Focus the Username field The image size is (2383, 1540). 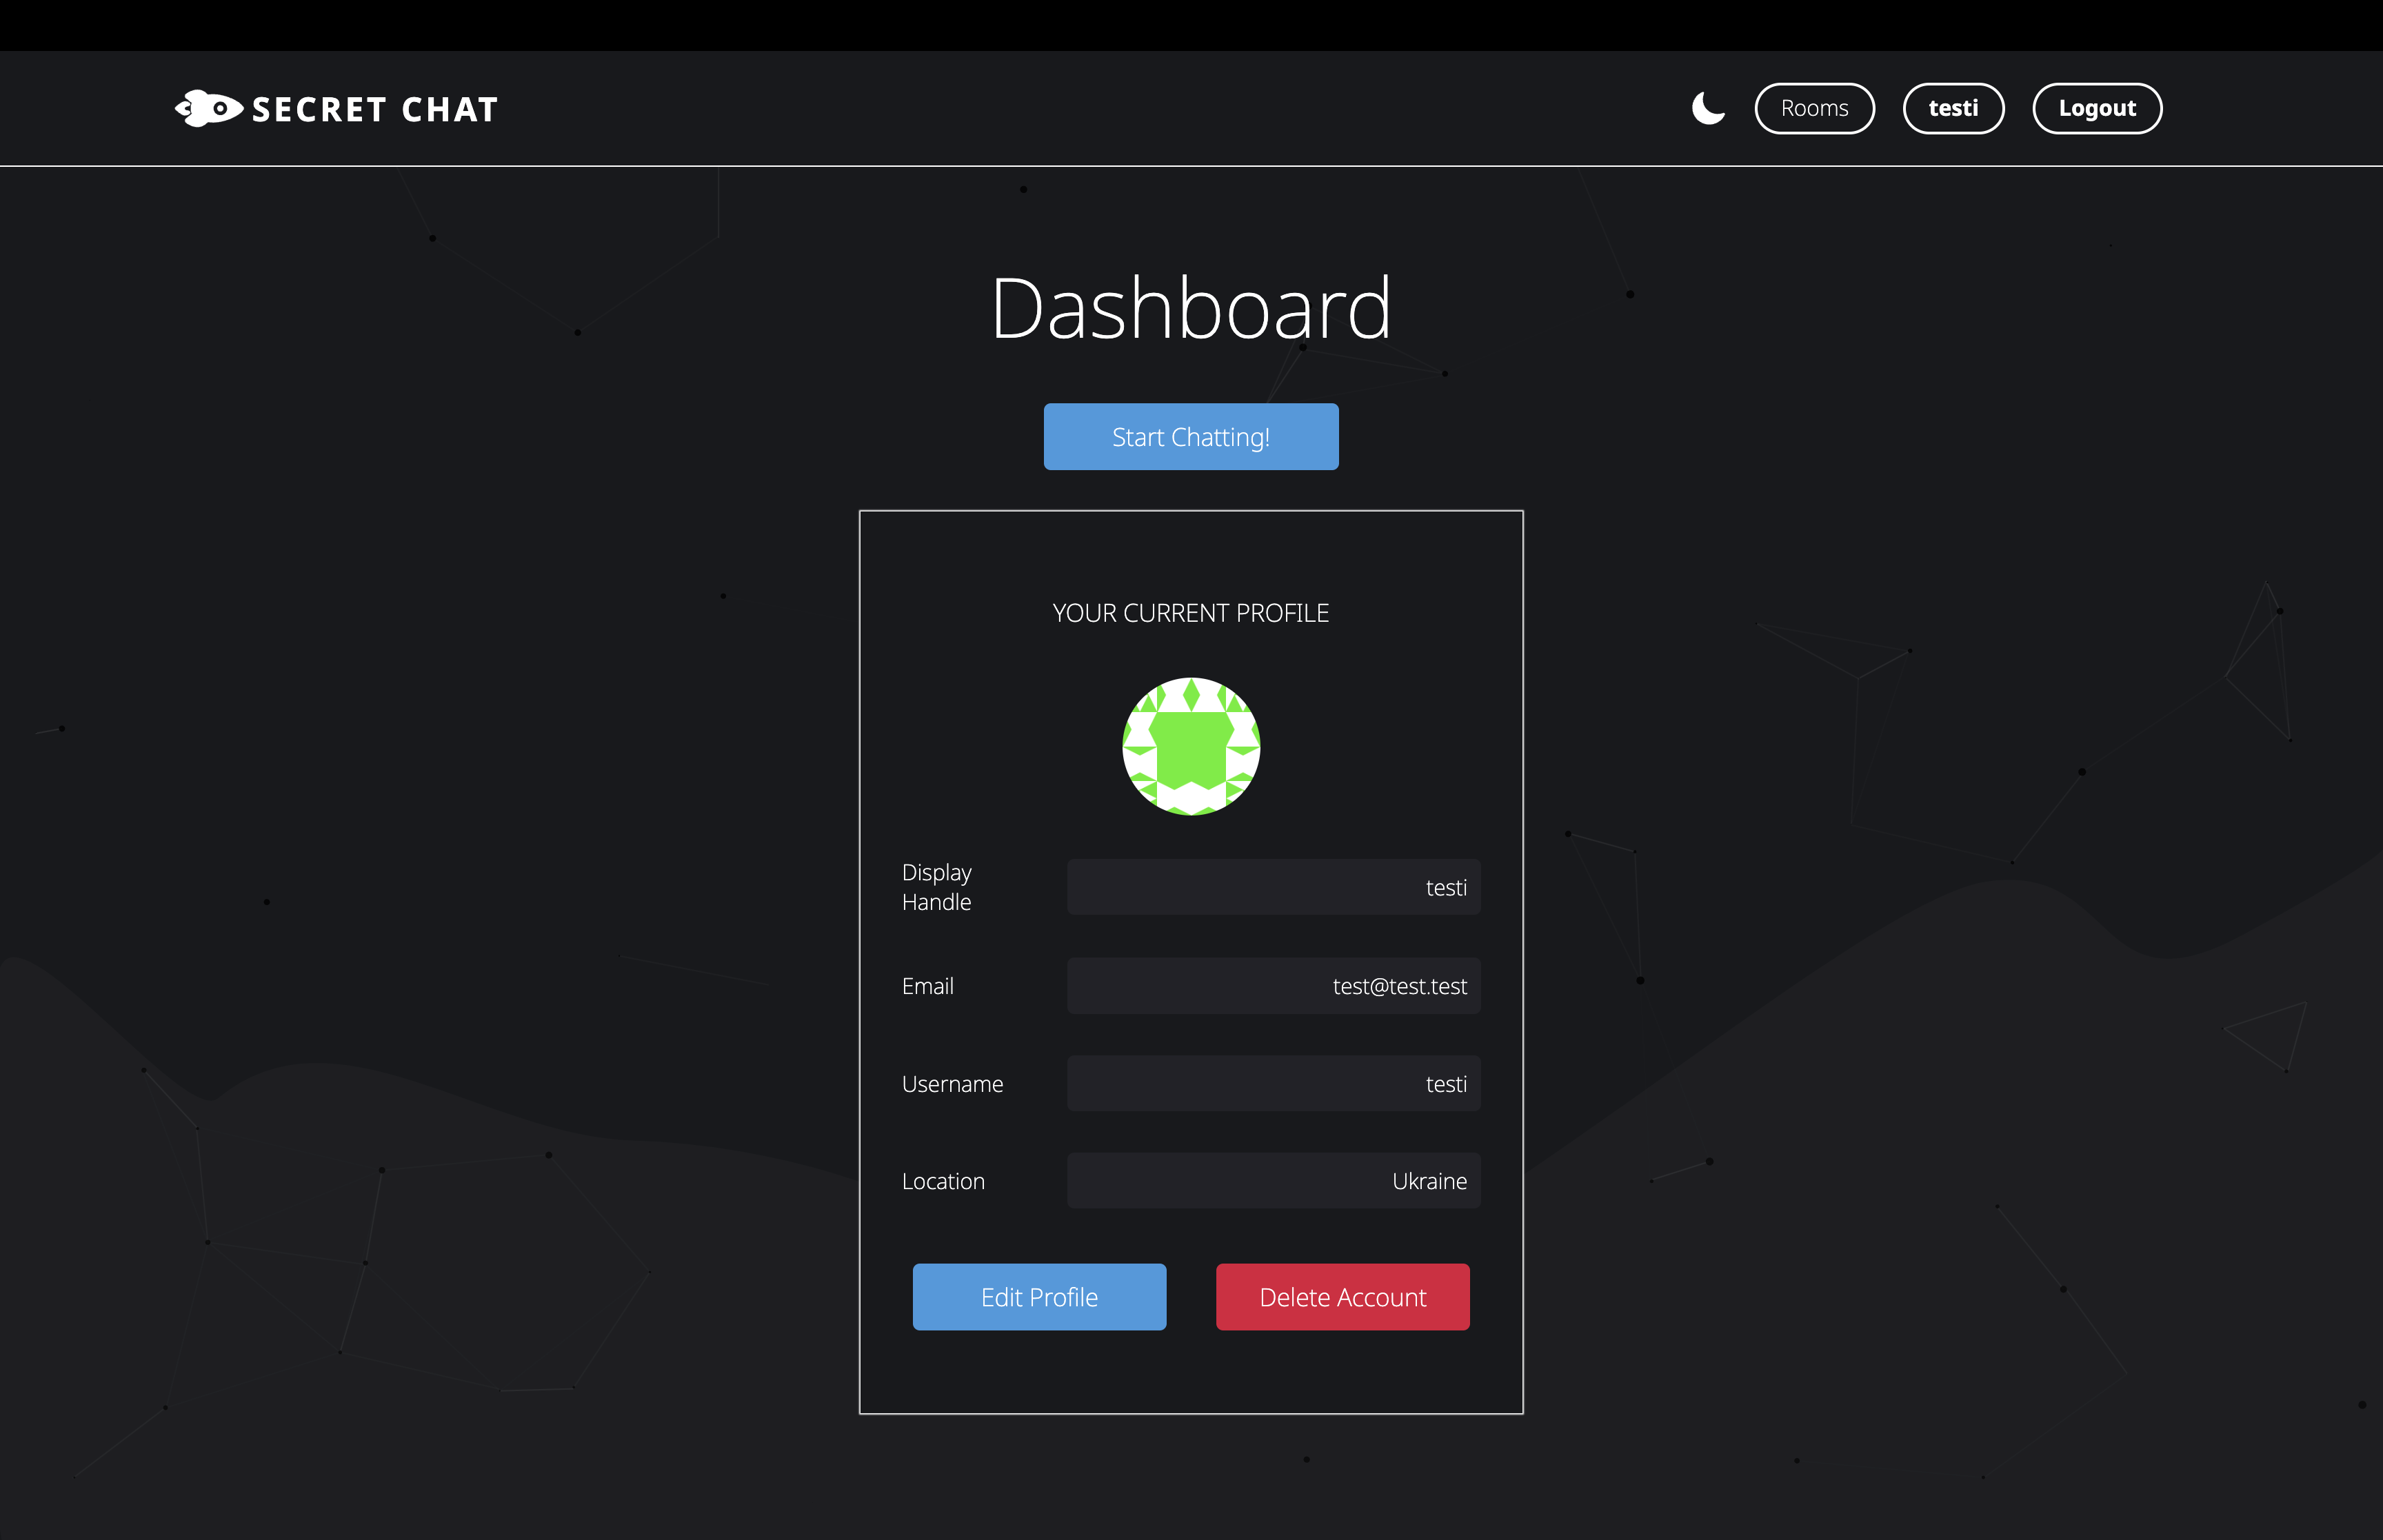1273,1084
